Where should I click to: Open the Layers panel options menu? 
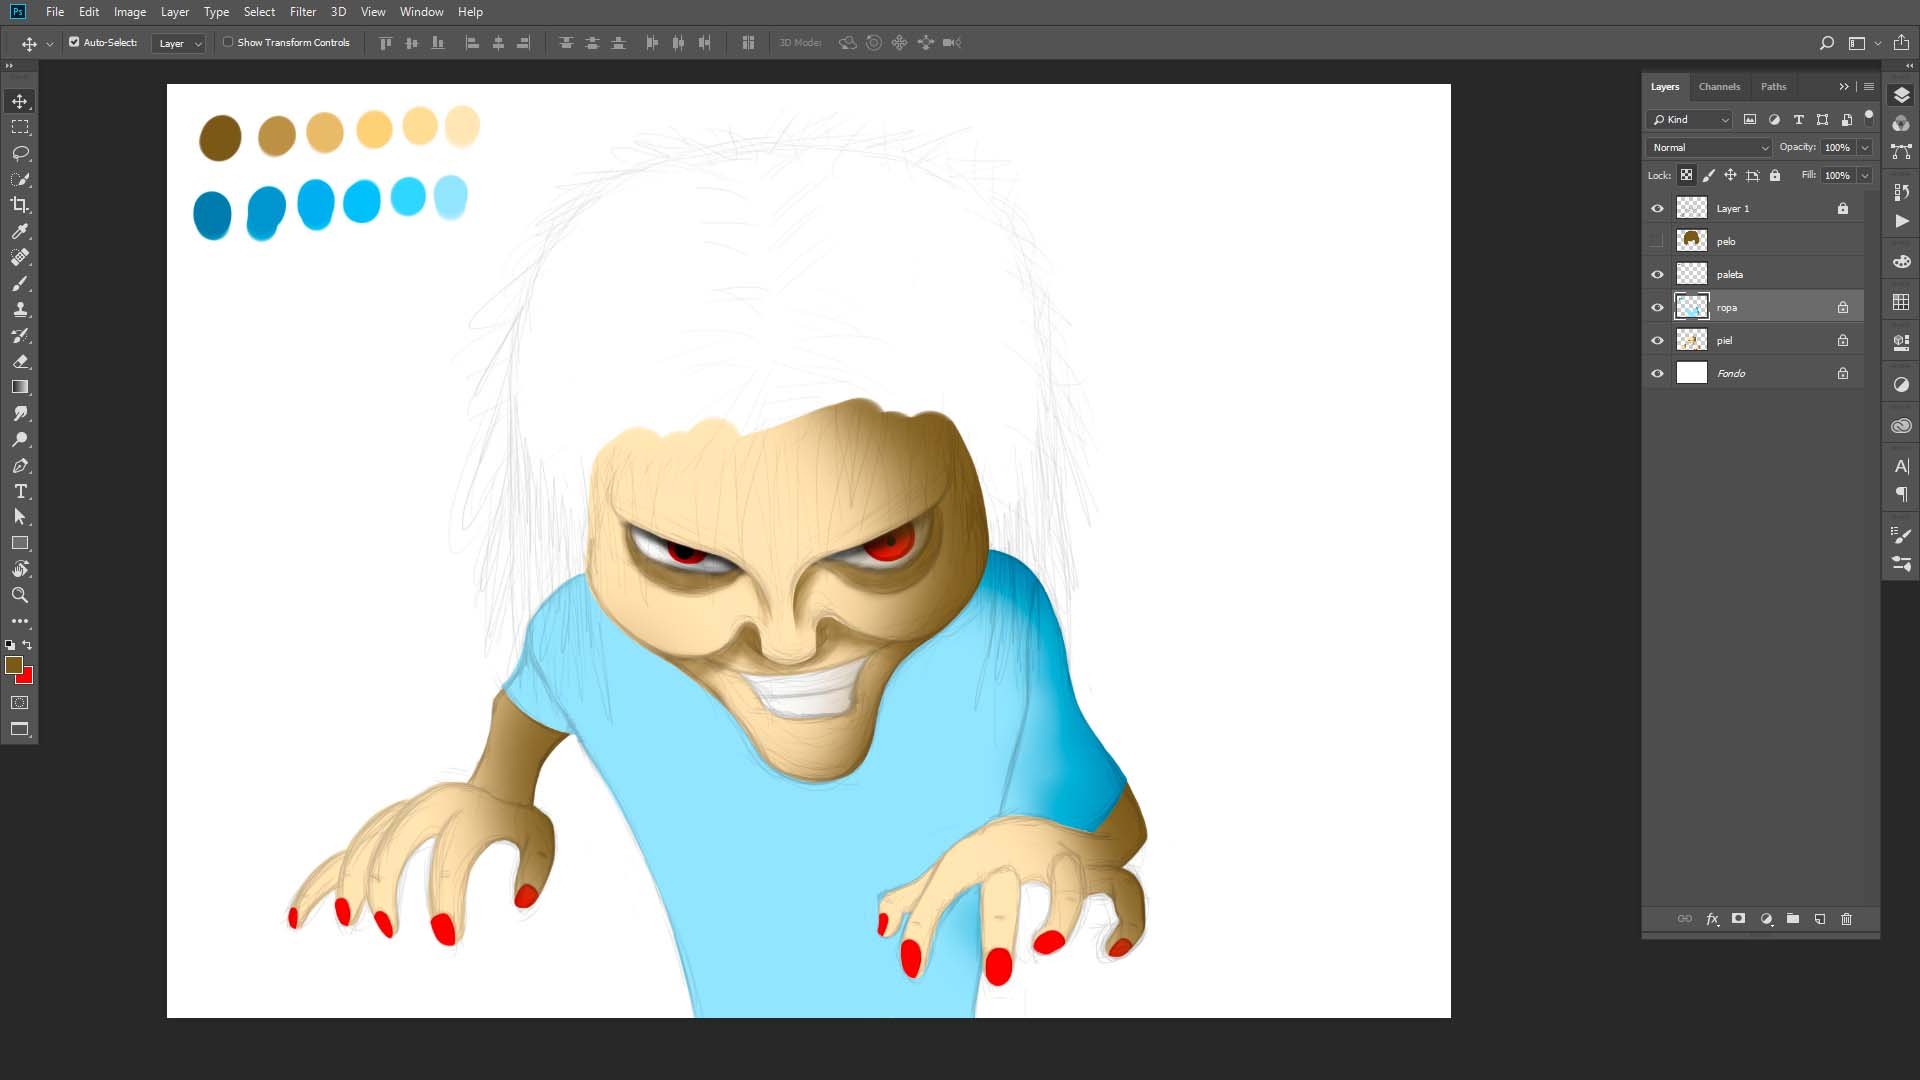pyautogui.click(x=1869, y=86)
